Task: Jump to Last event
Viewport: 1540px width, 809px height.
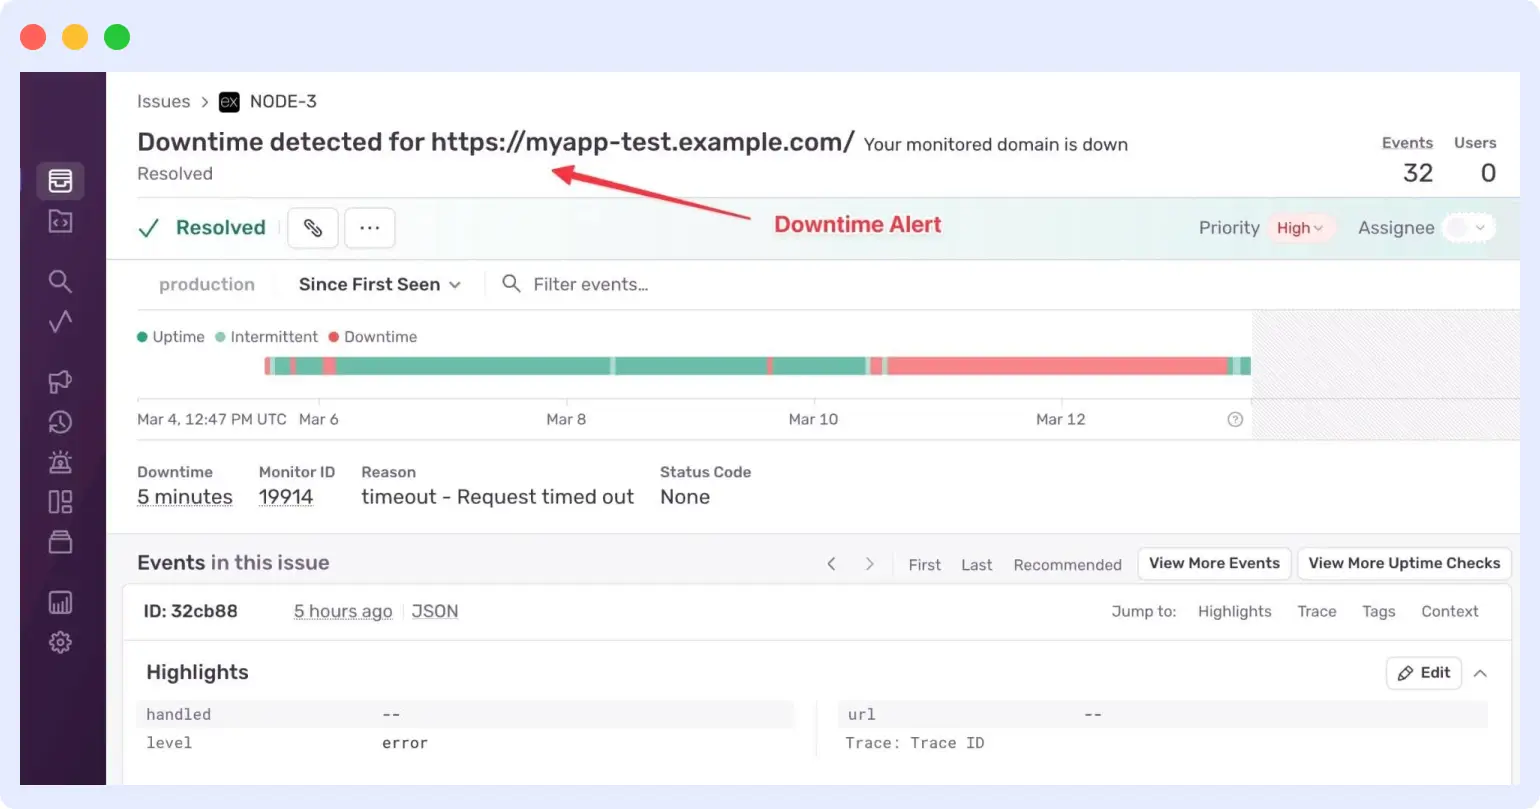Action: 977,565
